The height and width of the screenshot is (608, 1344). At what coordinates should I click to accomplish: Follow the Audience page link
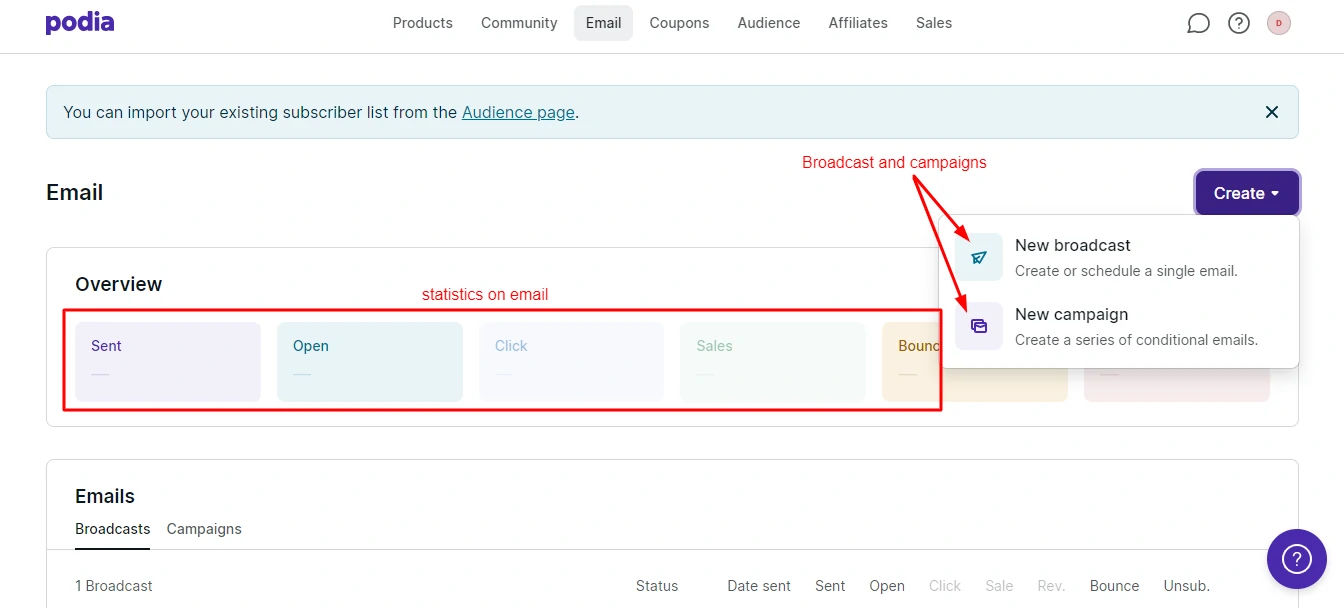(x=518, y=112)
